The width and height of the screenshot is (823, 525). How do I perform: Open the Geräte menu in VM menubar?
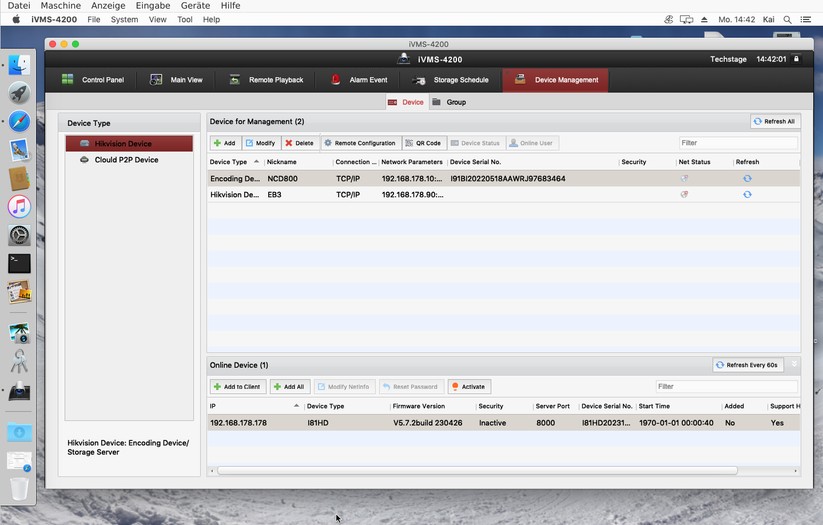195,5
